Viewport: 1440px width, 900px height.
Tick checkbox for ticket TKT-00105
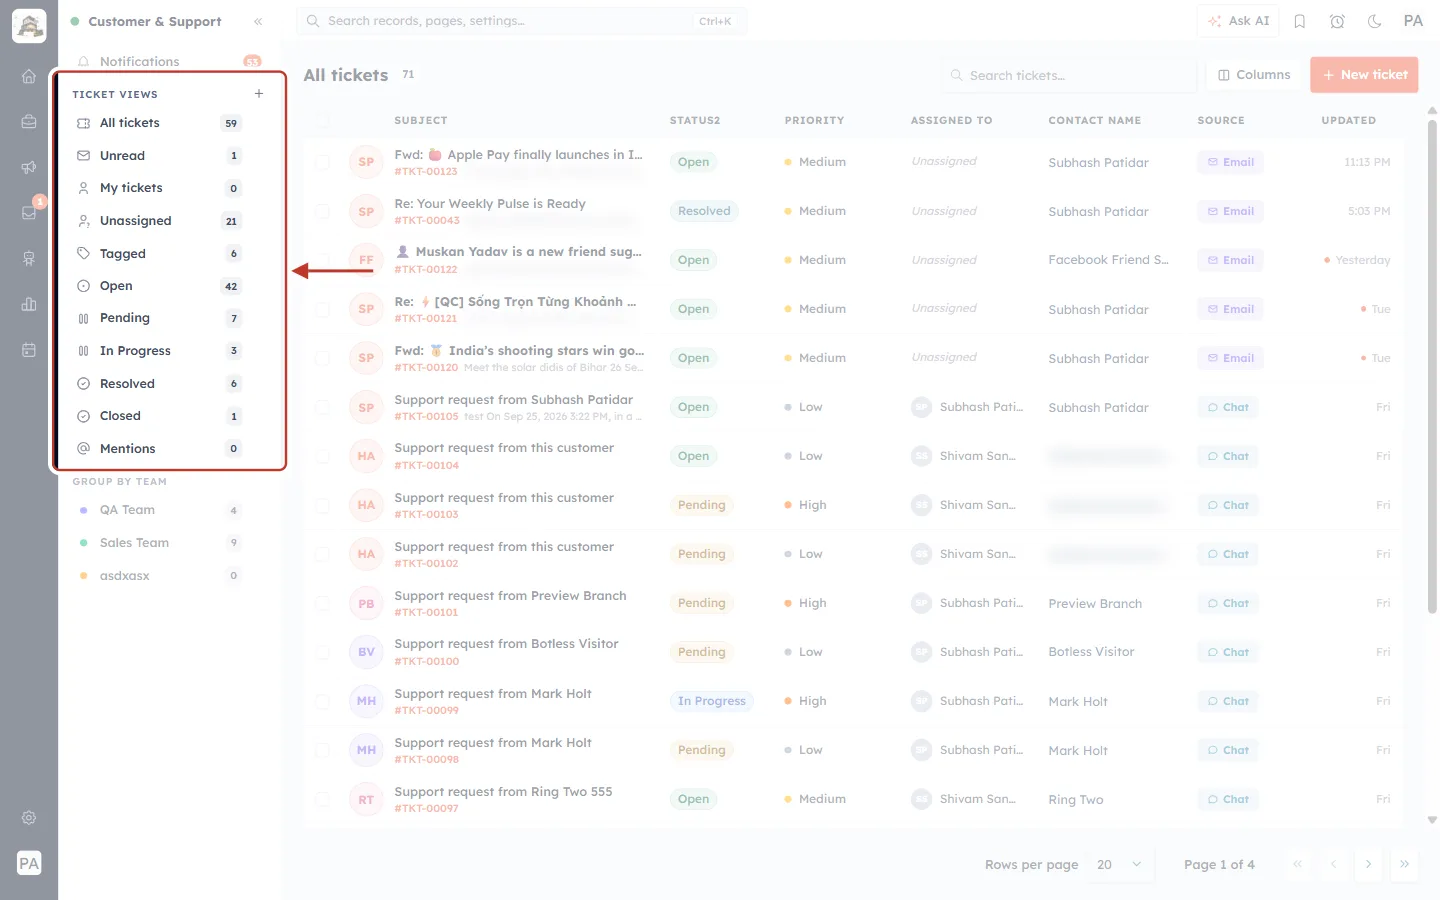322,407
